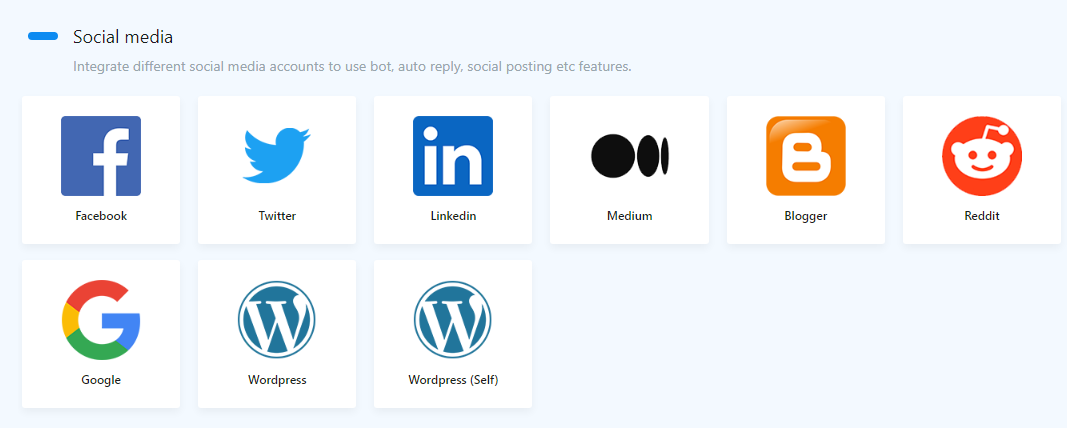Select the Twitter bird icon

(x=277, y=155)
